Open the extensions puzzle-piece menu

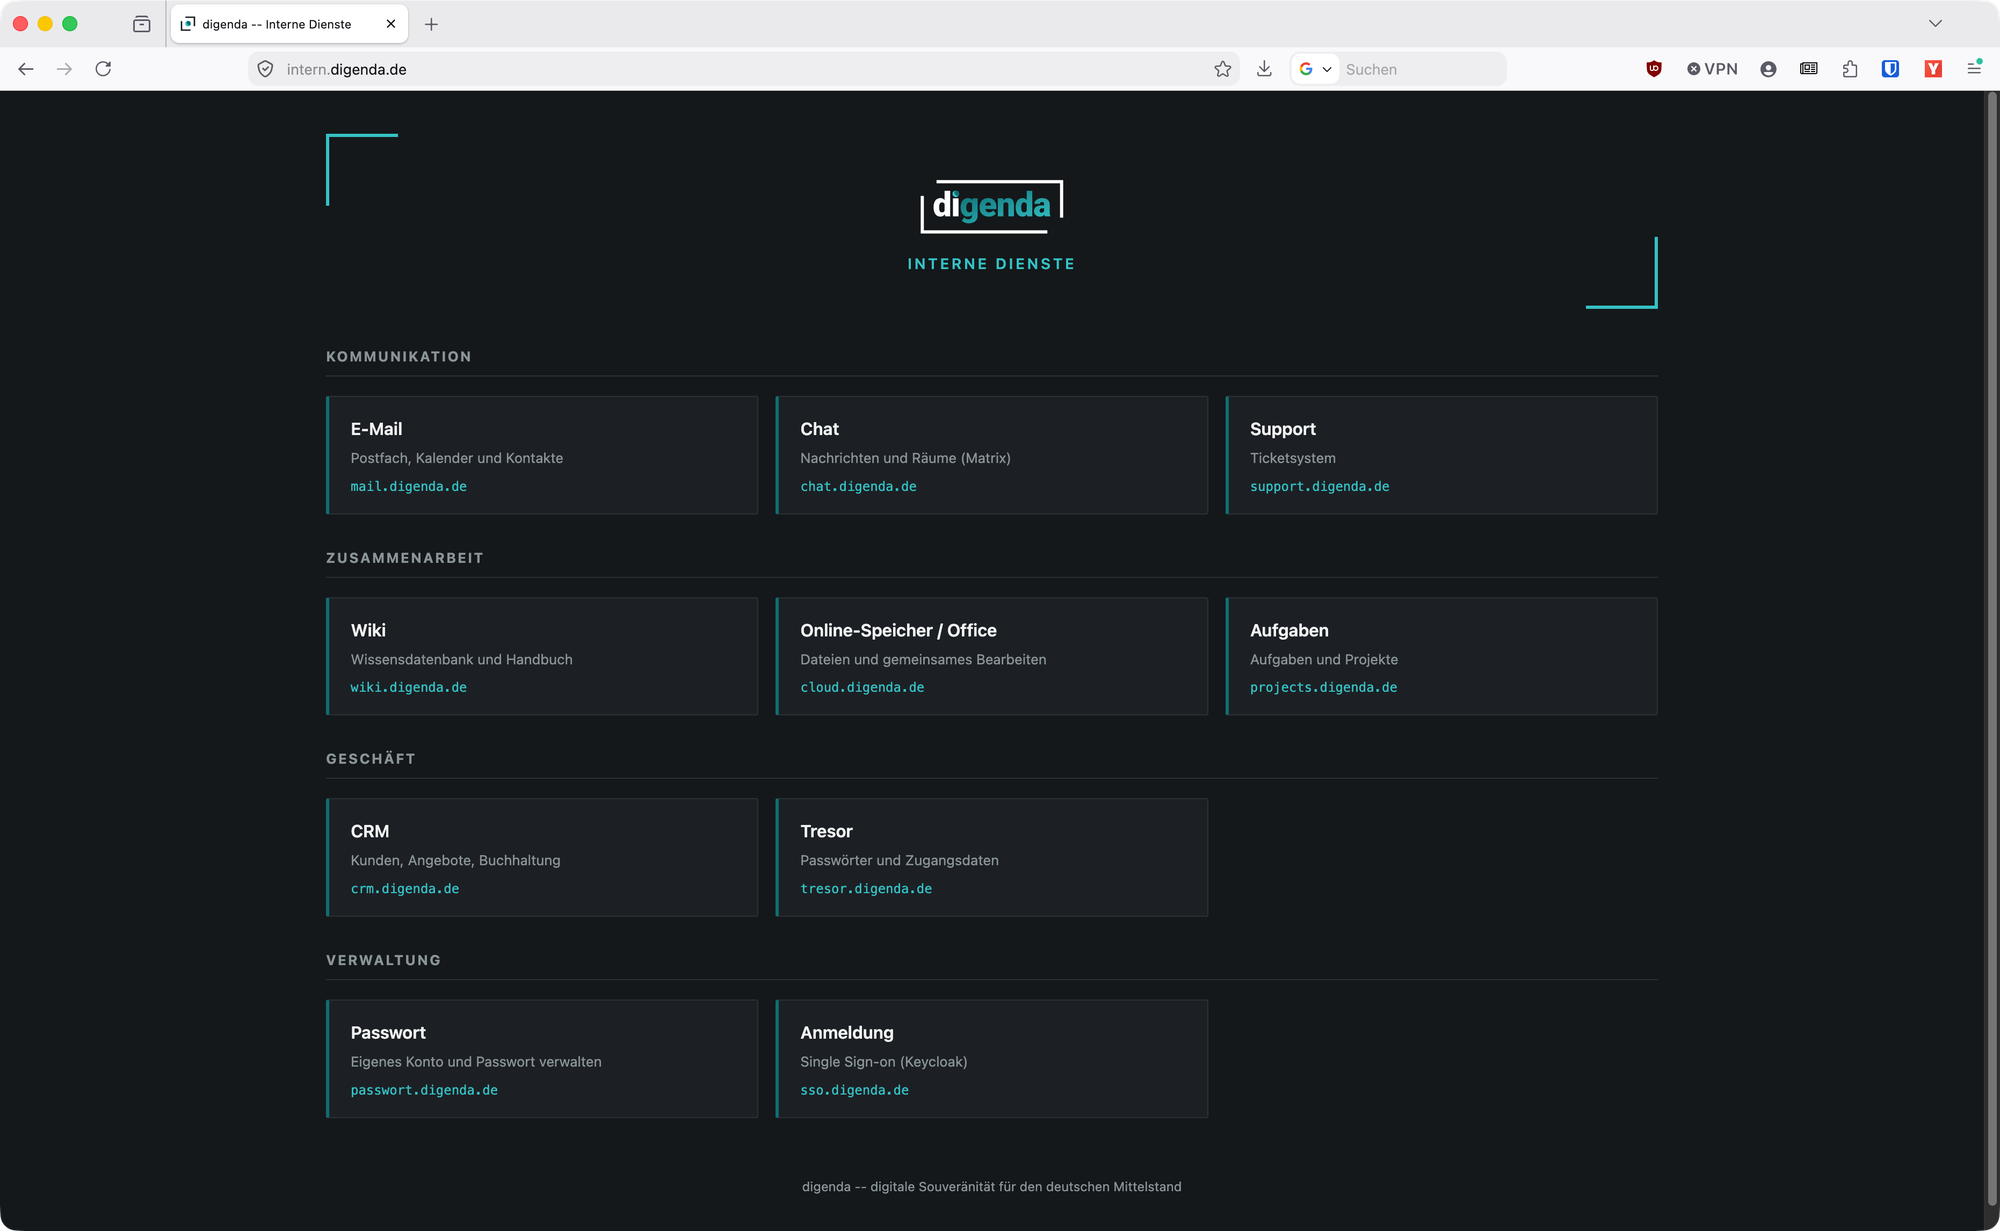point(1850,69)
